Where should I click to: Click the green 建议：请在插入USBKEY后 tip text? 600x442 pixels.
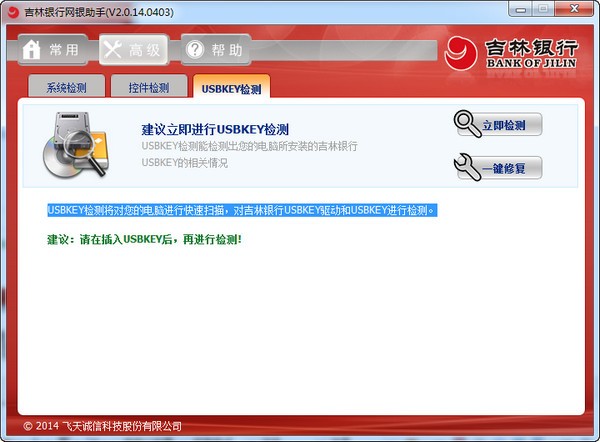tap(144, 240)
